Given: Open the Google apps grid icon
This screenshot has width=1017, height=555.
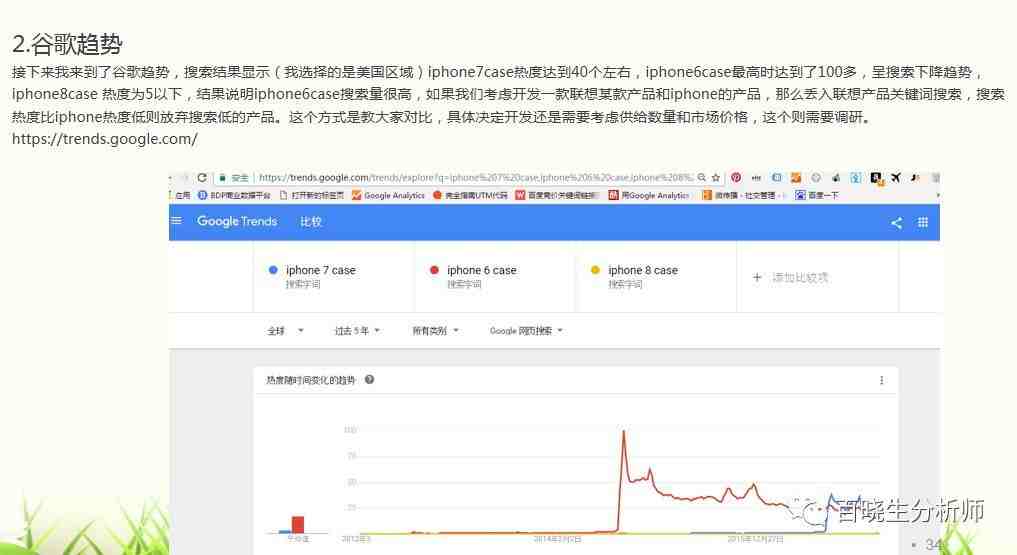Looking at the screenshot, I should (x=923, y=222).
